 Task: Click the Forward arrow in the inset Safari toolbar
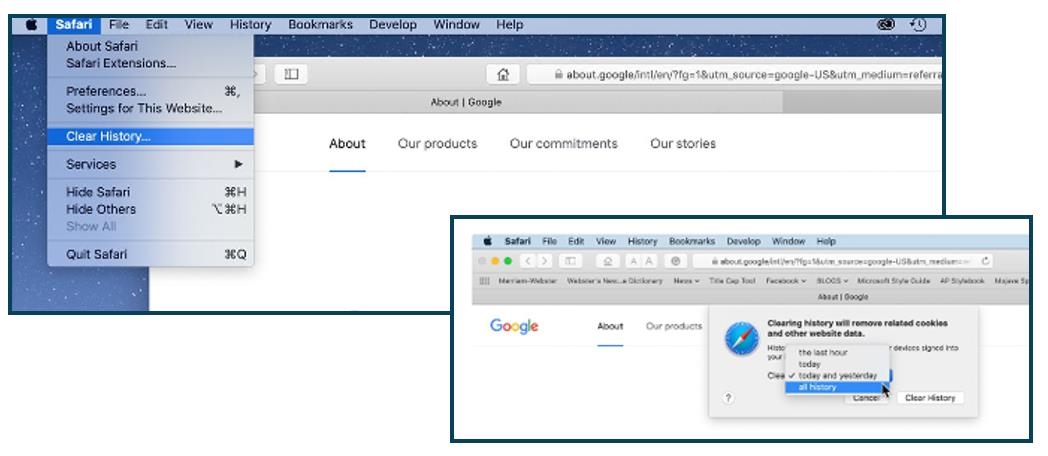coord(545,261)
